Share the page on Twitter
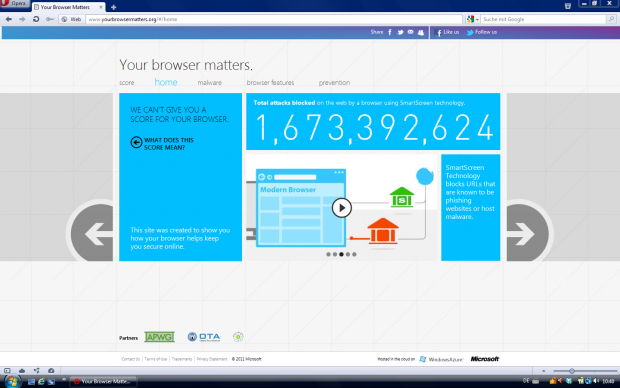 coord(400,32)
